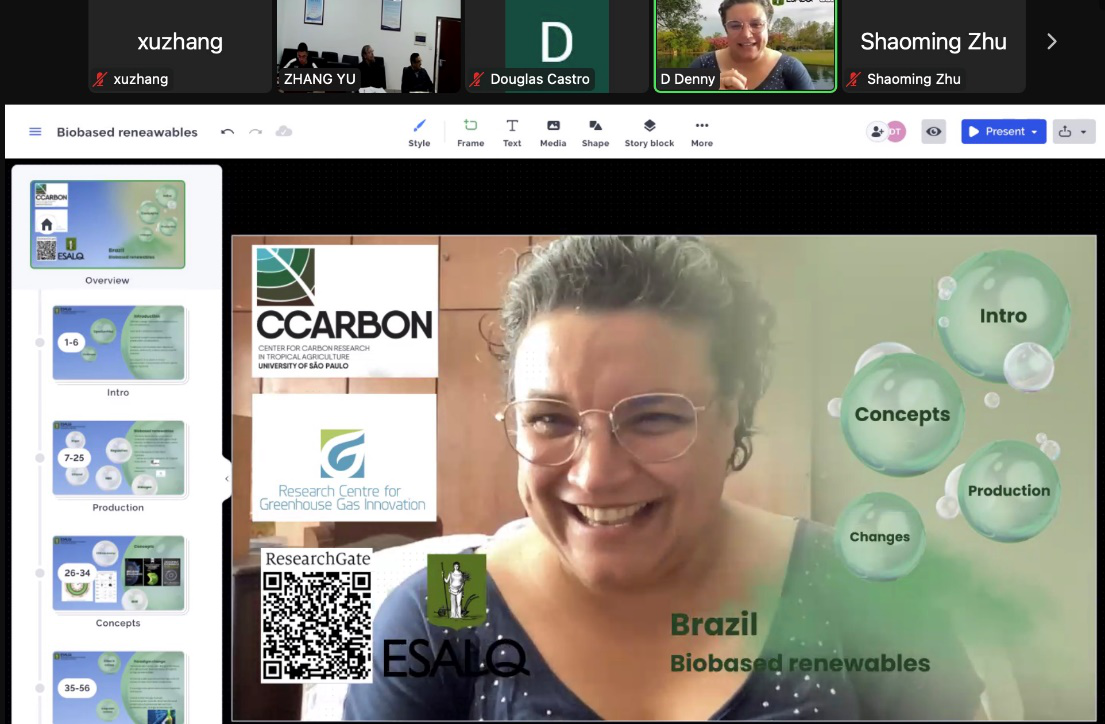Collapse the slide sidebar panel
1105x724 pixels.
(227, 479)
